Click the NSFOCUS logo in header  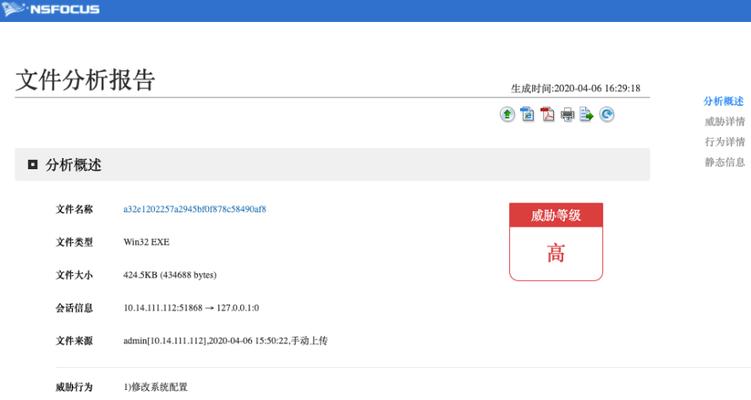pyautogui.click(x=51, y=9)
